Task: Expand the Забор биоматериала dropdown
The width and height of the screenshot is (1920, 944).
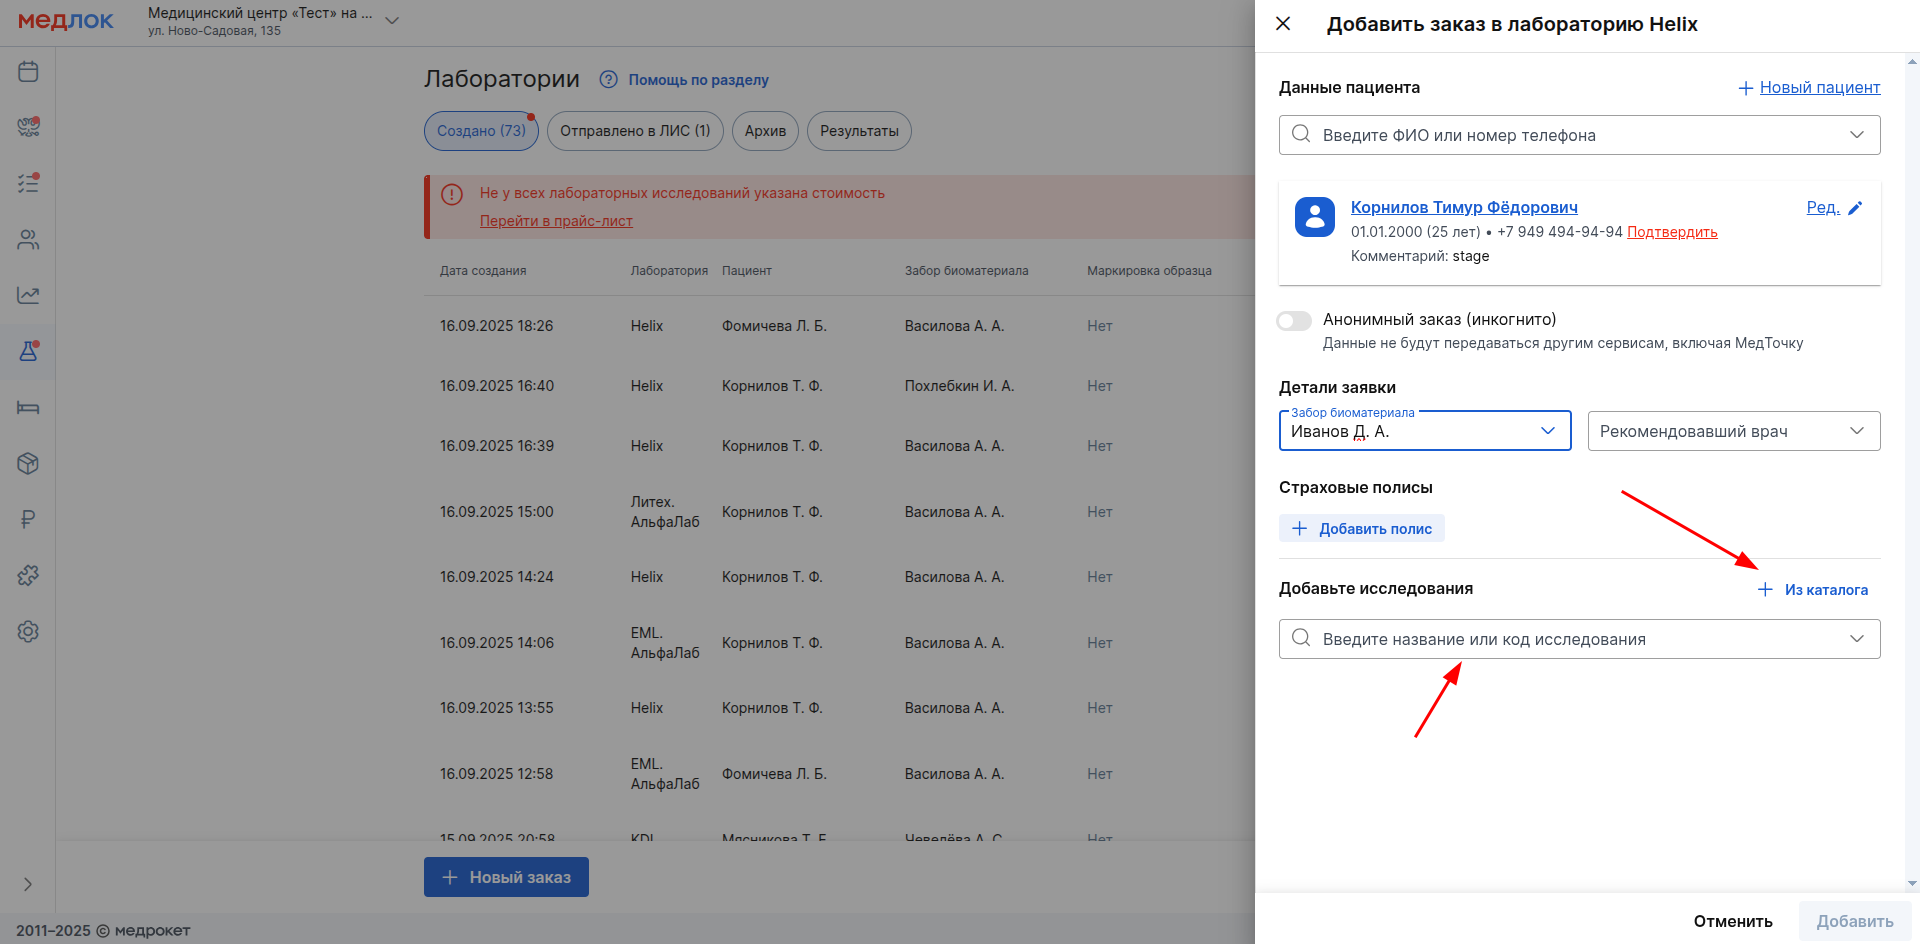Action: 1547,431
